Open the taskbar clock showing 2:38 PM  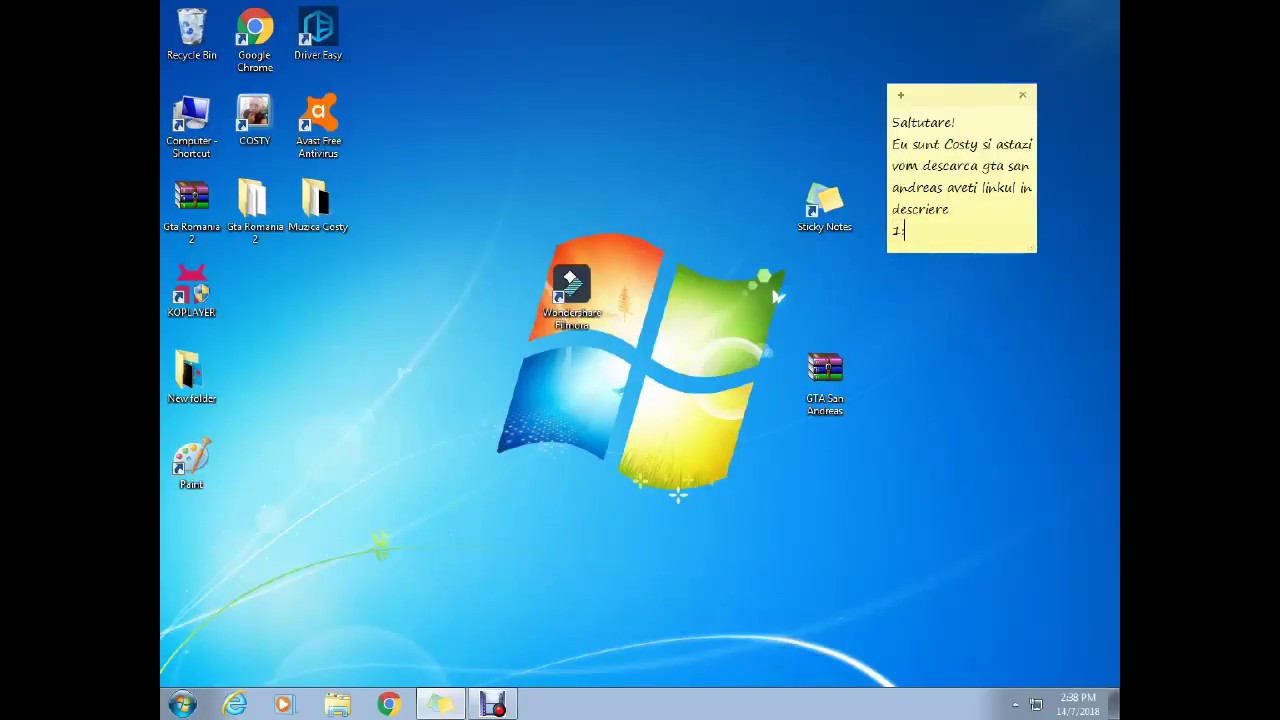[x=1077, y=704]
